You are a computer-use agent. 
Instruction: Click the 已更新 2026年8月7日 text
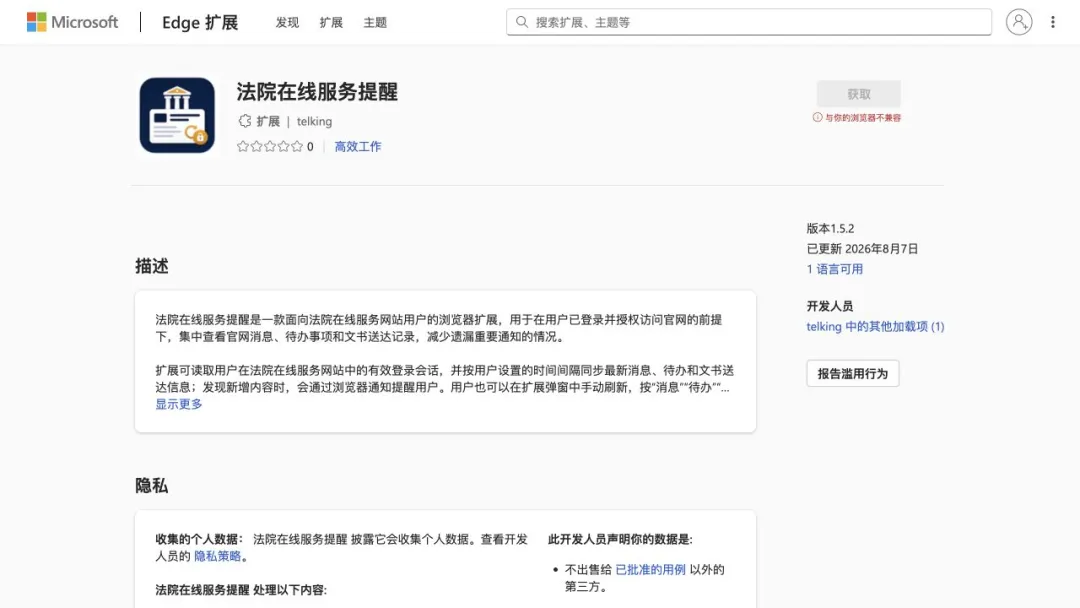862,249
